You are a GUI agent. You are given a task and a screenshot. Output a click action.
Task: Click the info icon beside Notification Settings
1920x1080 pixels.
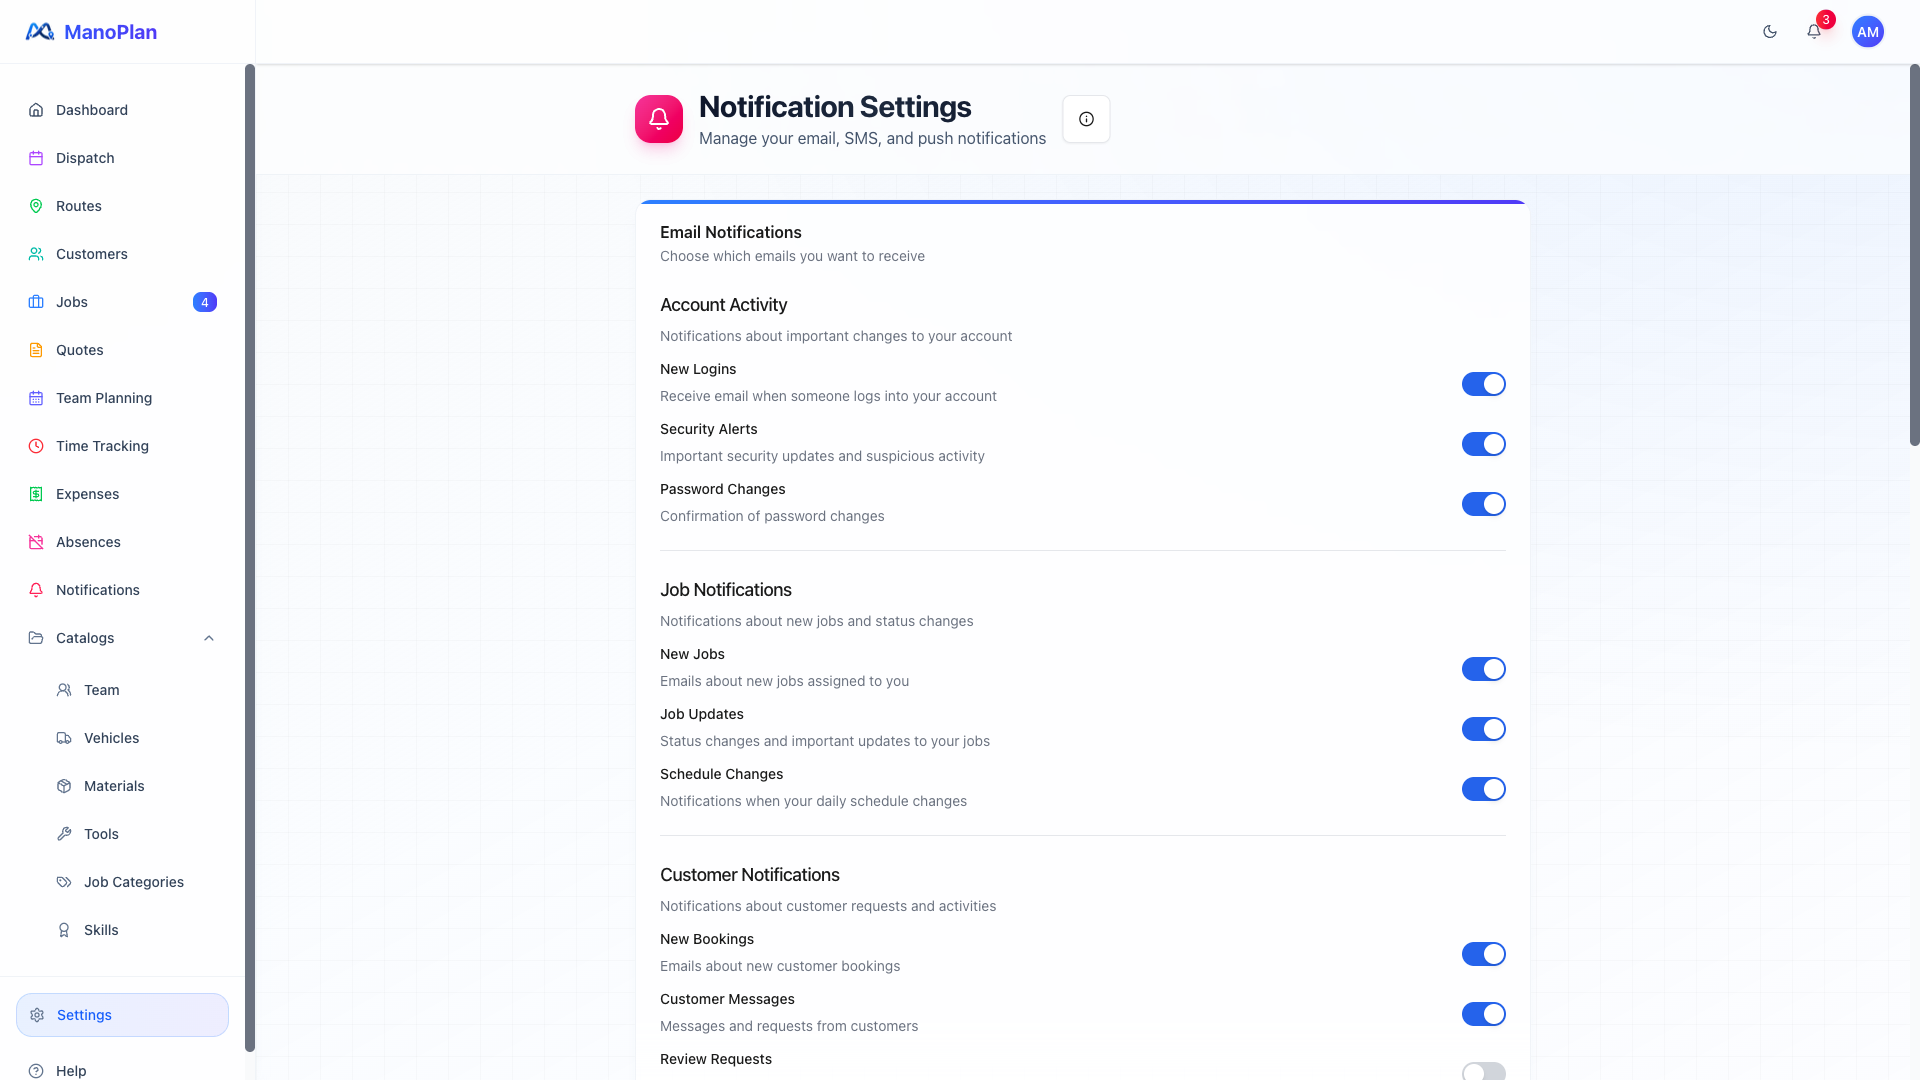tap(1086, 119)
